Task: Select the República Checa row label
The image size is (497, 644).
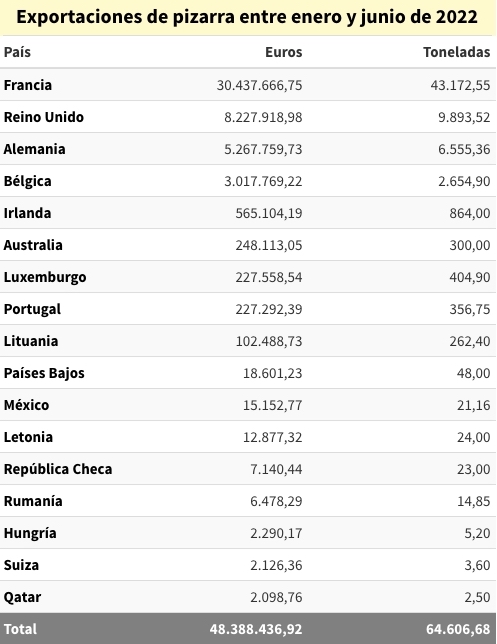Action: (58, 469)
